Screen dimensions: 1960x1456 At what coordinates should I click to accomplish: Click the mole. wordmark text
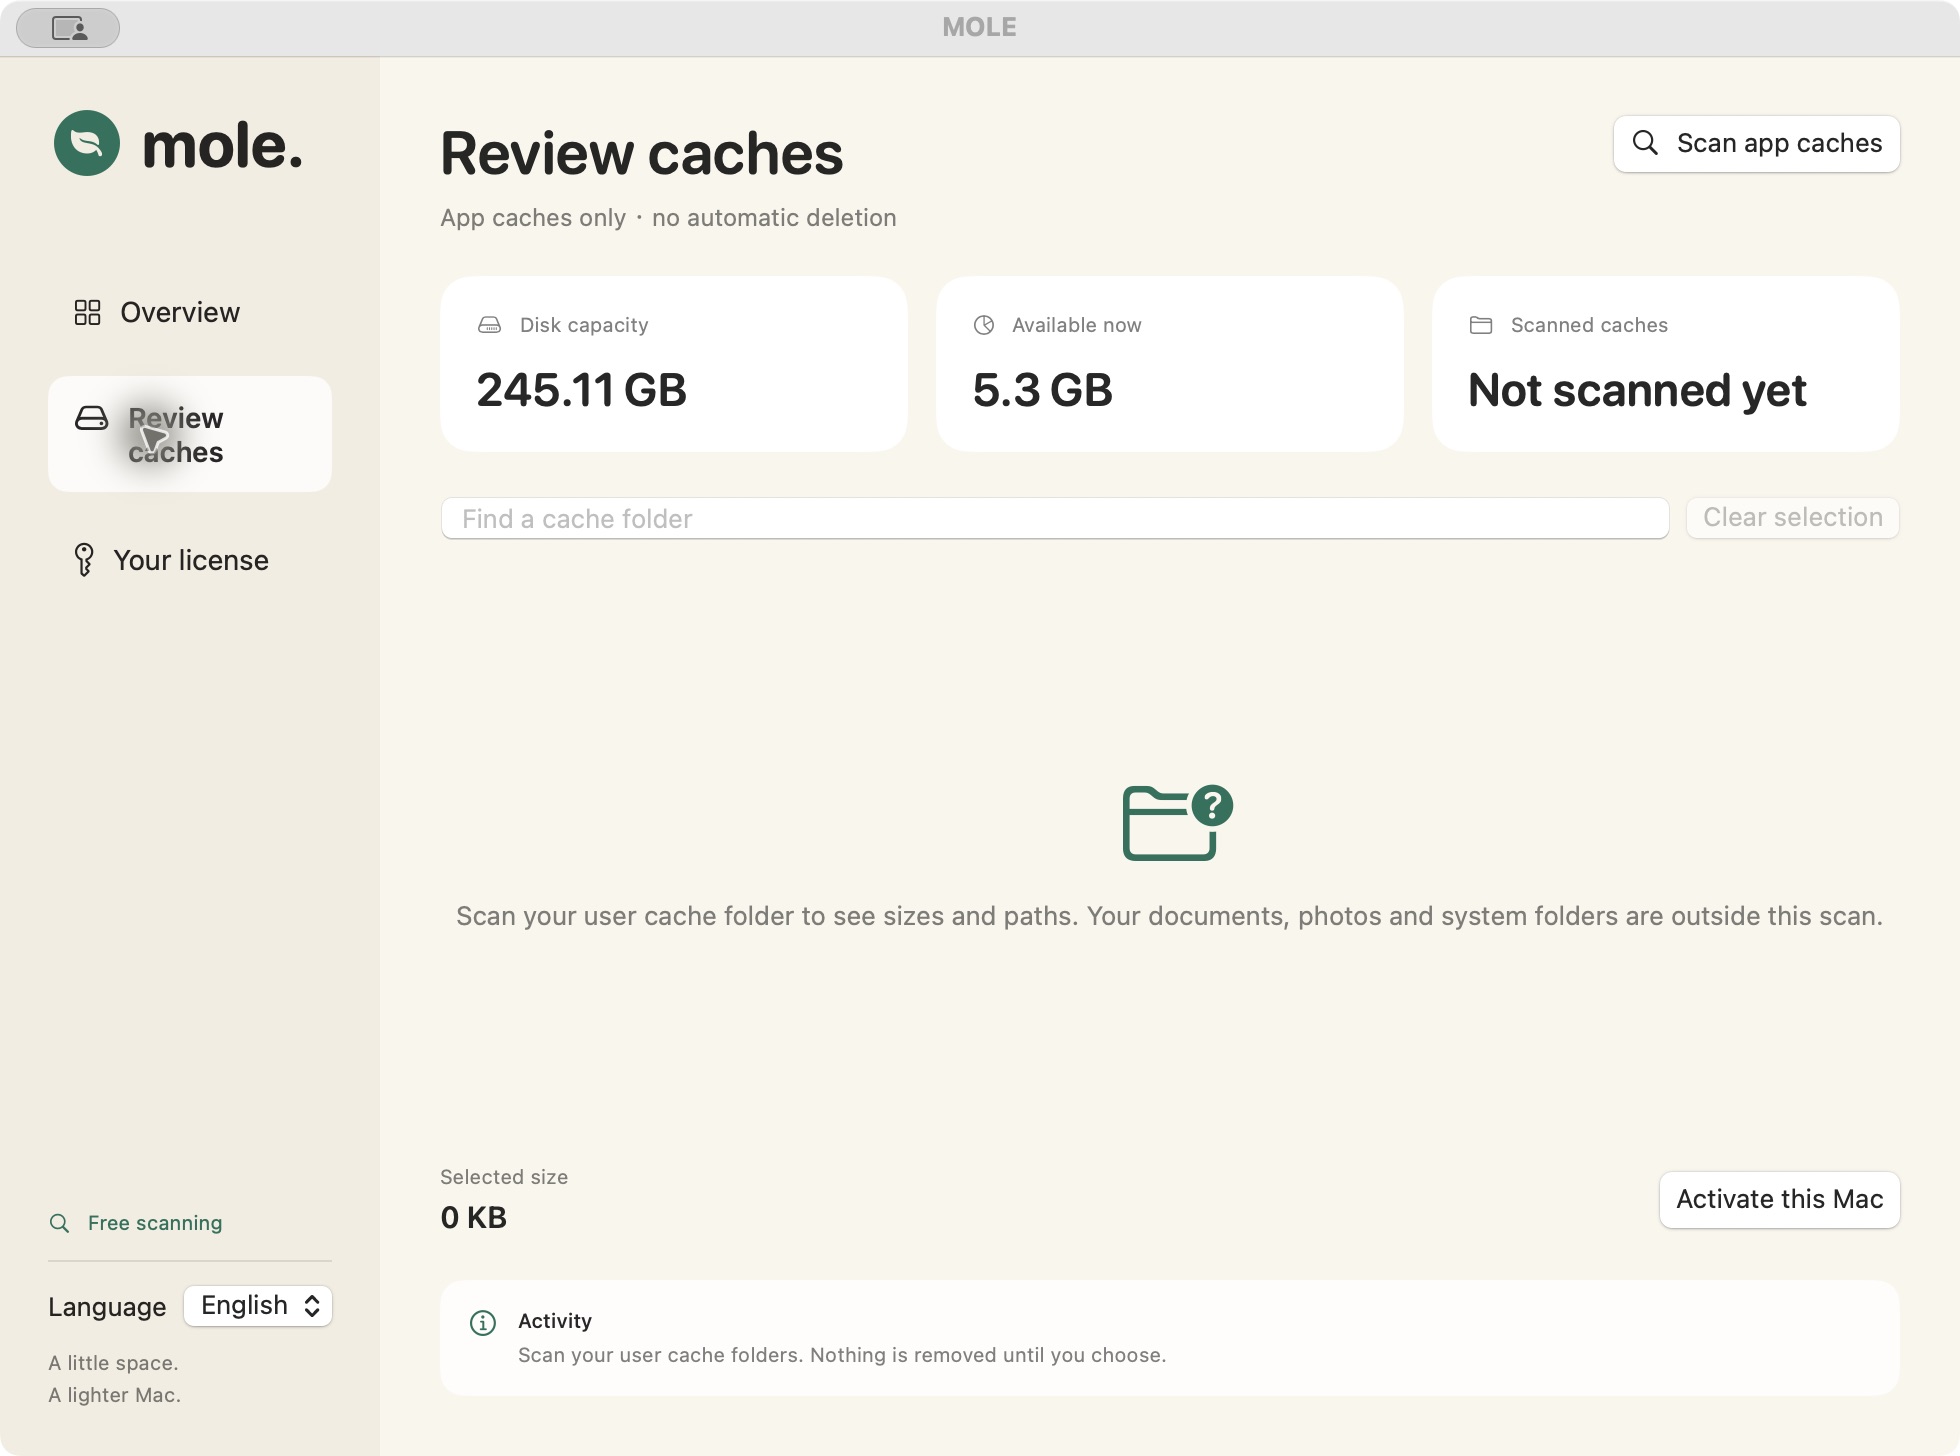coord(222,146)
